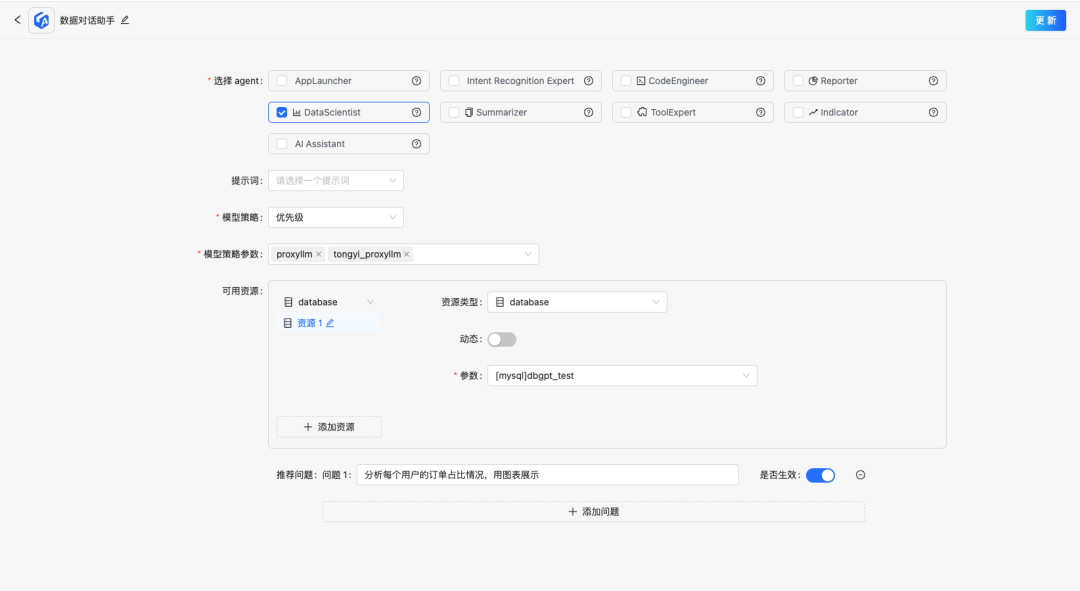This screenshot has width=1080, height=591.
Task: Open the 提示词 dropdown
Action: (x=335, y=180)
